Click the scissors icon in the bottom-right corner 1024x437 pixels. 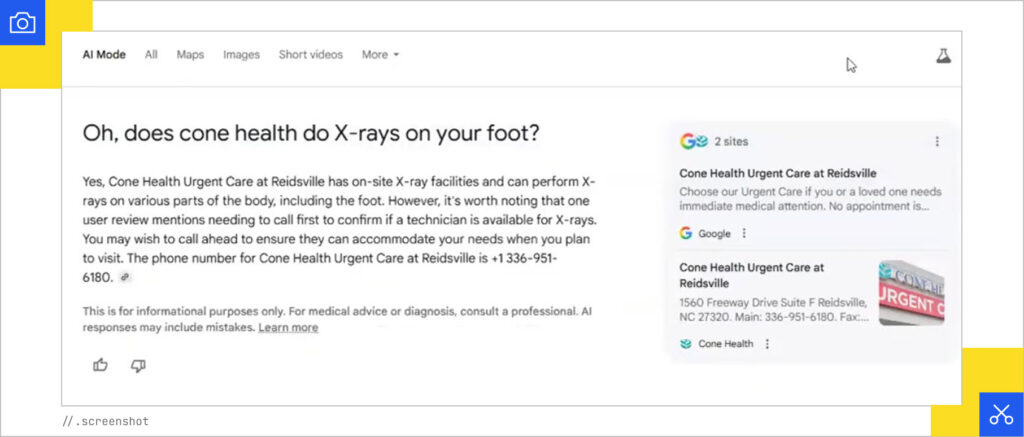(1001, 415)
